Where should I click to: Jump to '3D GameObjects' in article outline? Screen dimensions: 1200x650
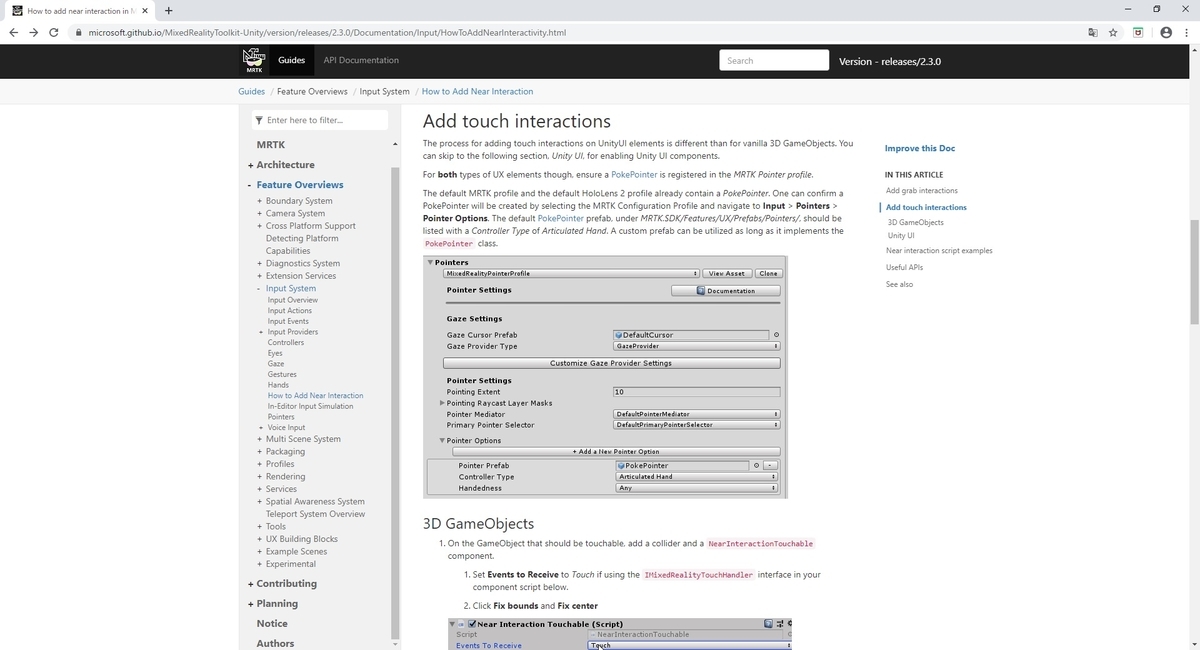click(915, 222)
